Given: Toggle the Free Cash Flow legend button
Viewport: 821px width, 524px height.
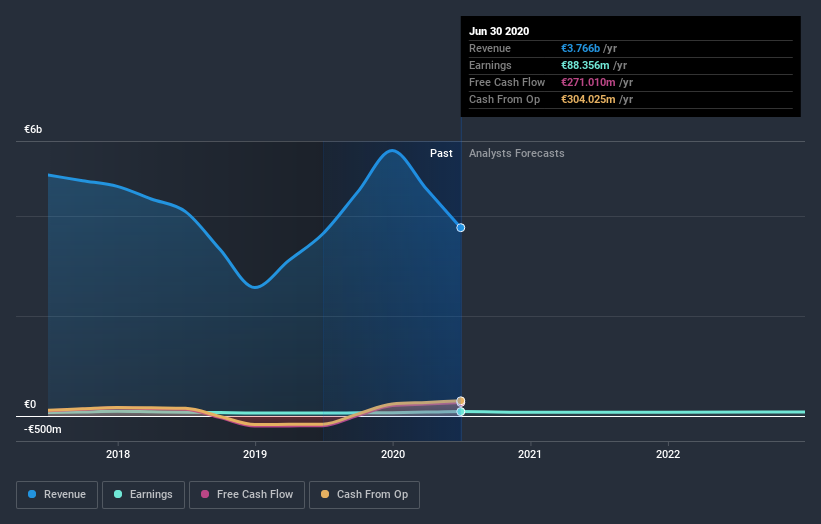Looking at the screenshot, I should (247, 495).
